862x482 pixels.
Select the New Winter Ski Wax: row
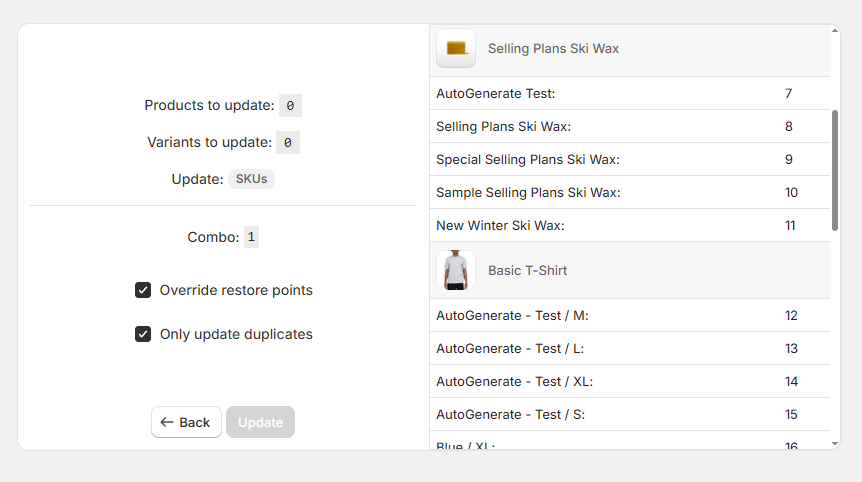(x=630, y=225)
